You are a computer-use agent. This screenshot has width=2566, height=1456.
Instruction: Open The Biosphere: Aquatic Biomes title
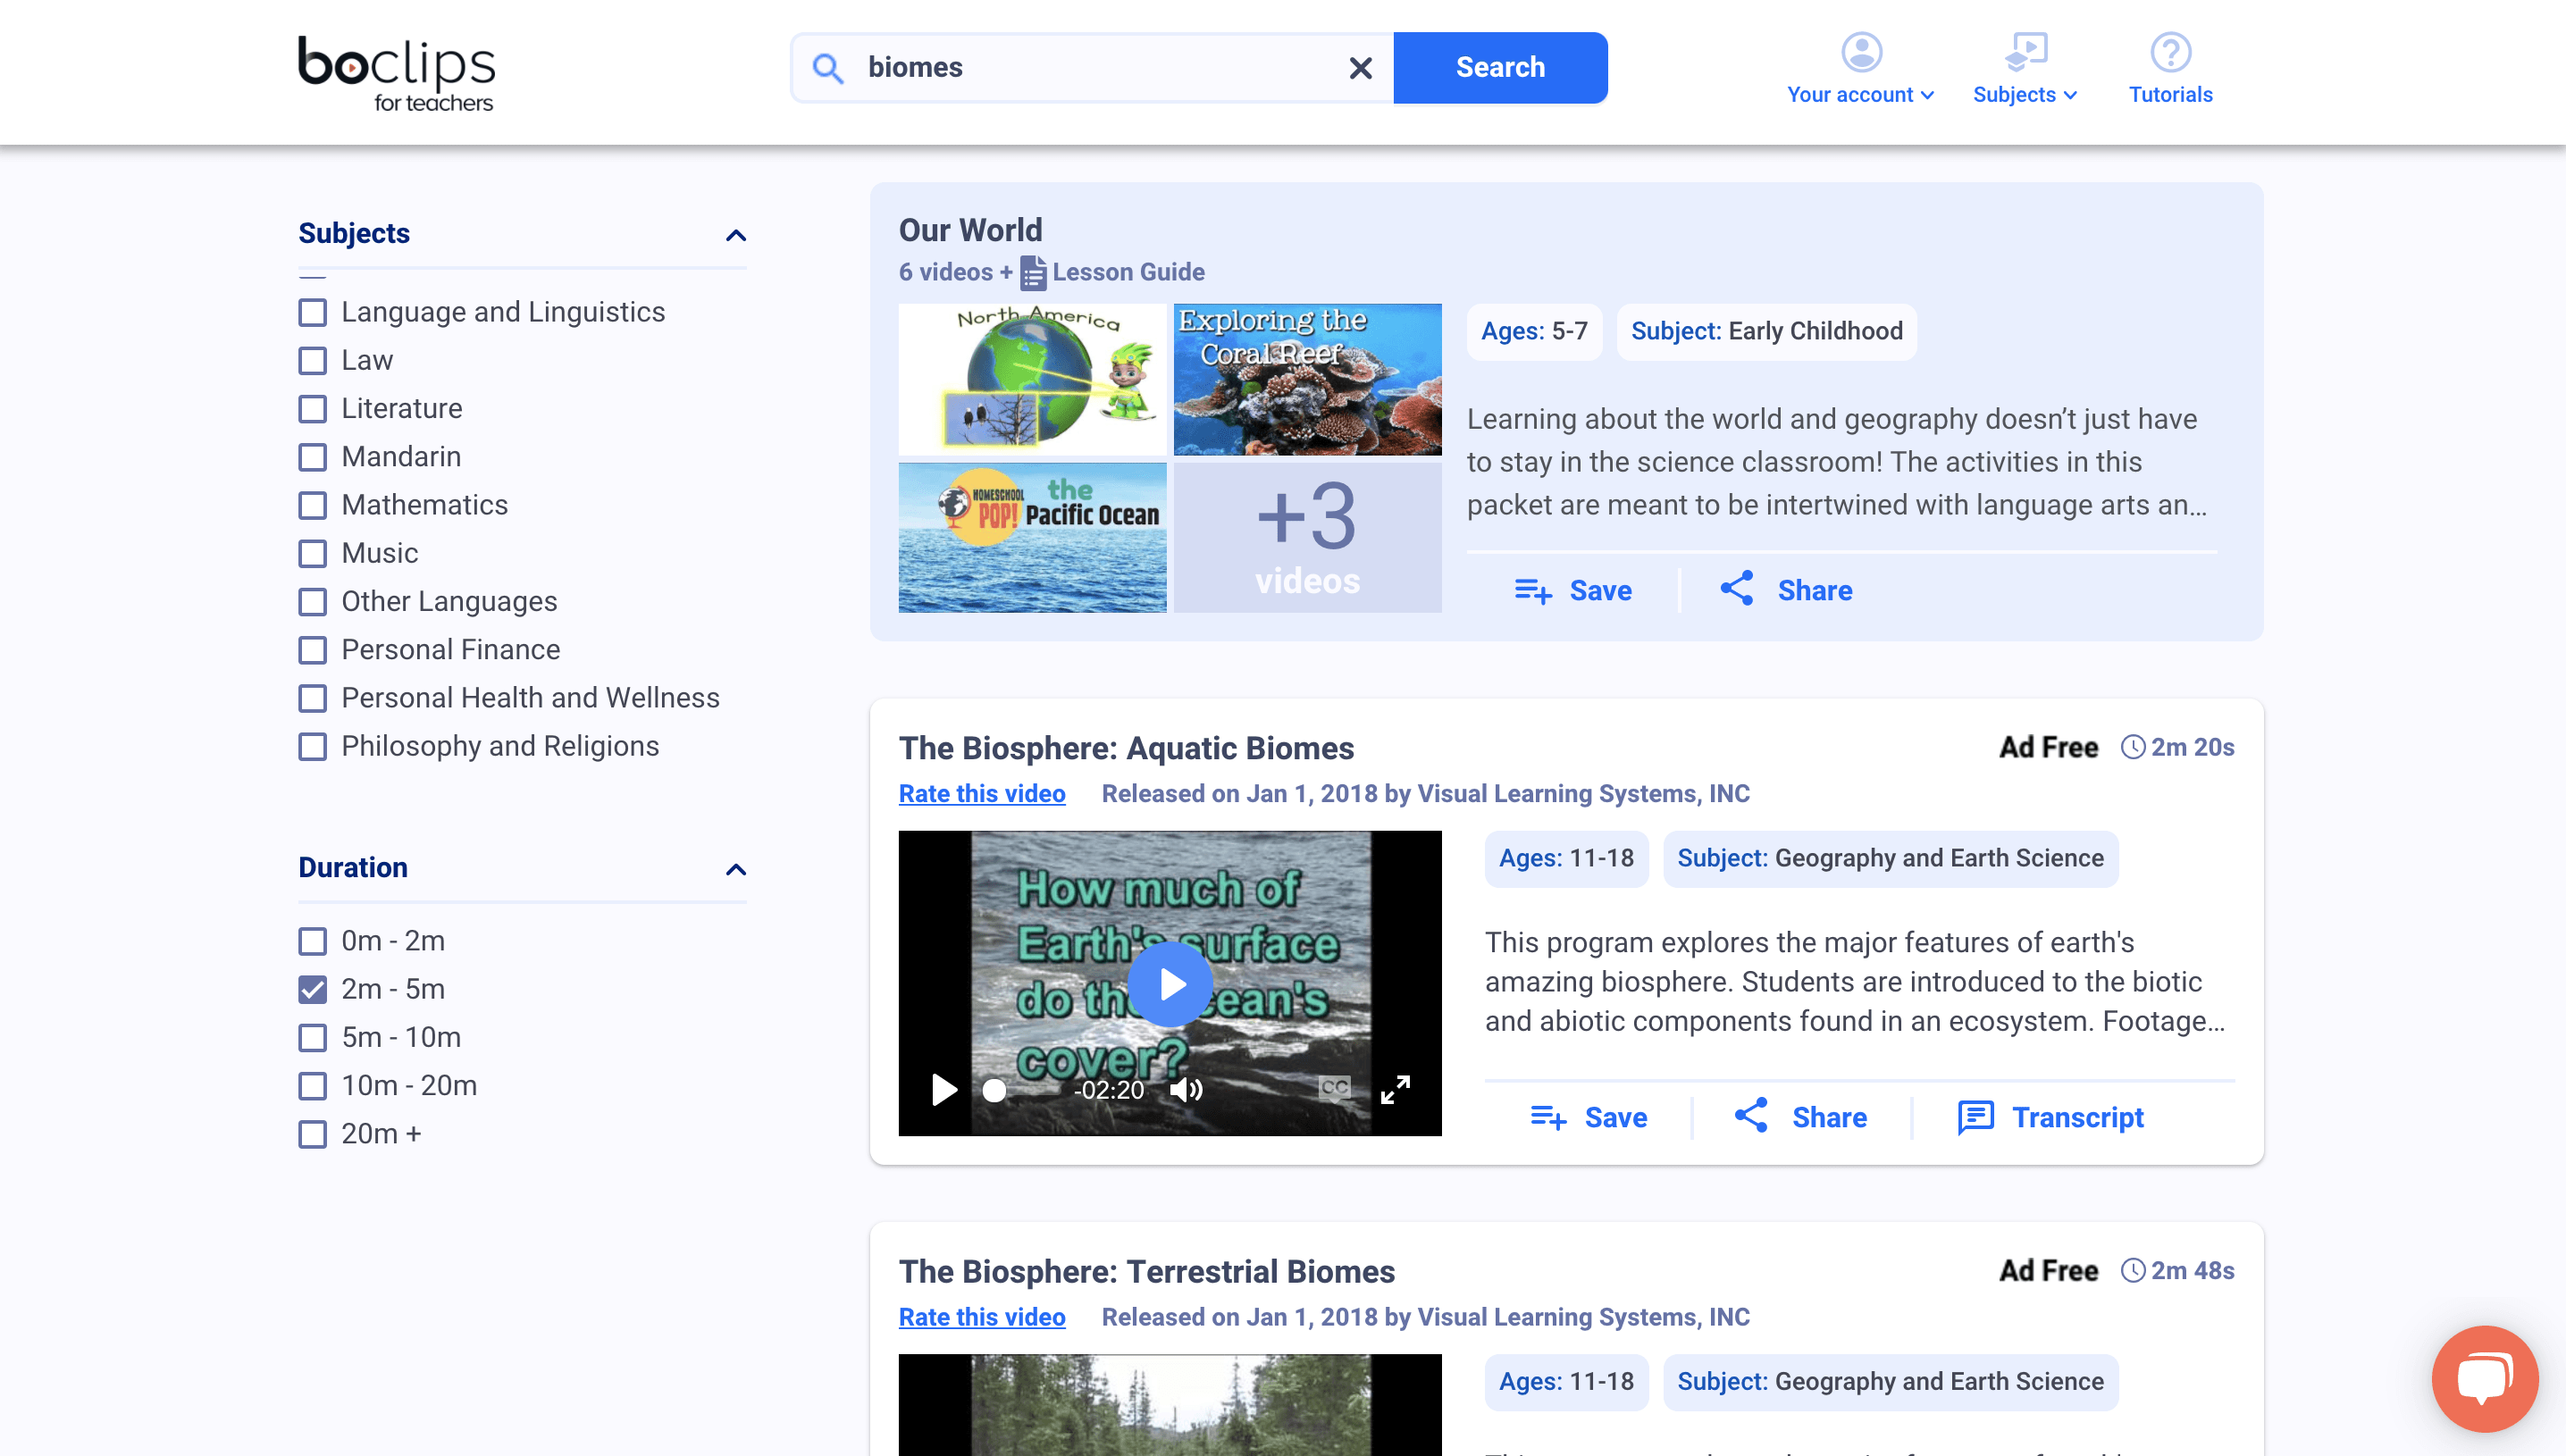pos(1126,748)
